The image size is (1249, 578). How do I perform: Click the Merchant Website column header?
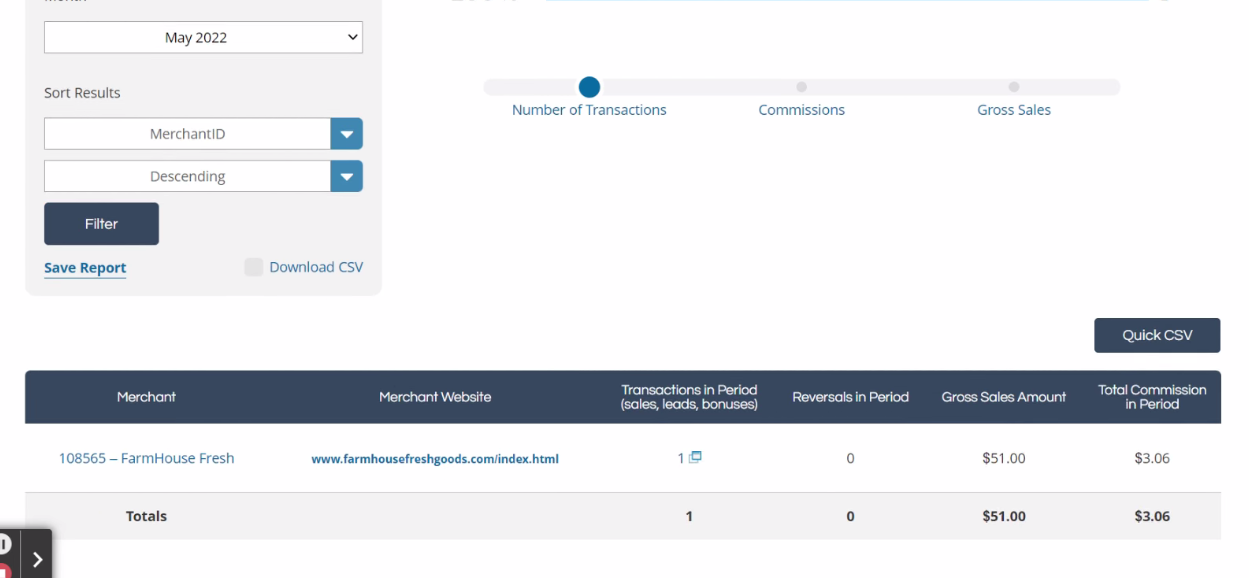click(435, 397)
